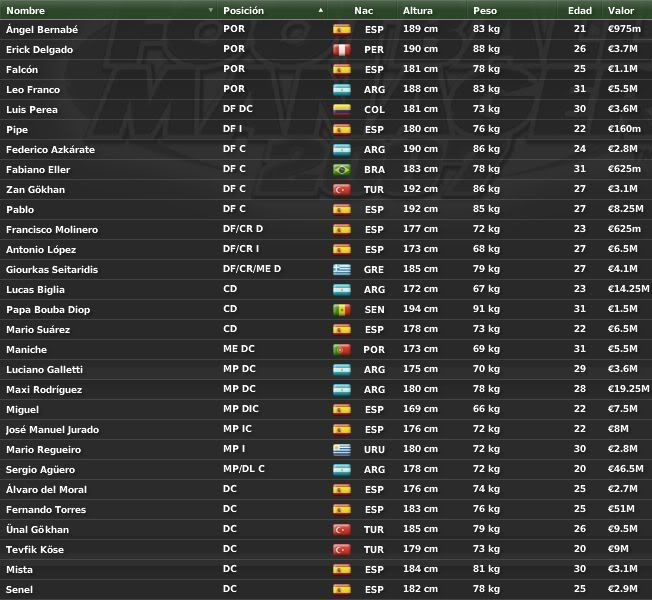Image resolution: width=652 pixels, height=600 pixels.
Task: Open Maxi Rodríguez player name
Action: coord(44,390)
